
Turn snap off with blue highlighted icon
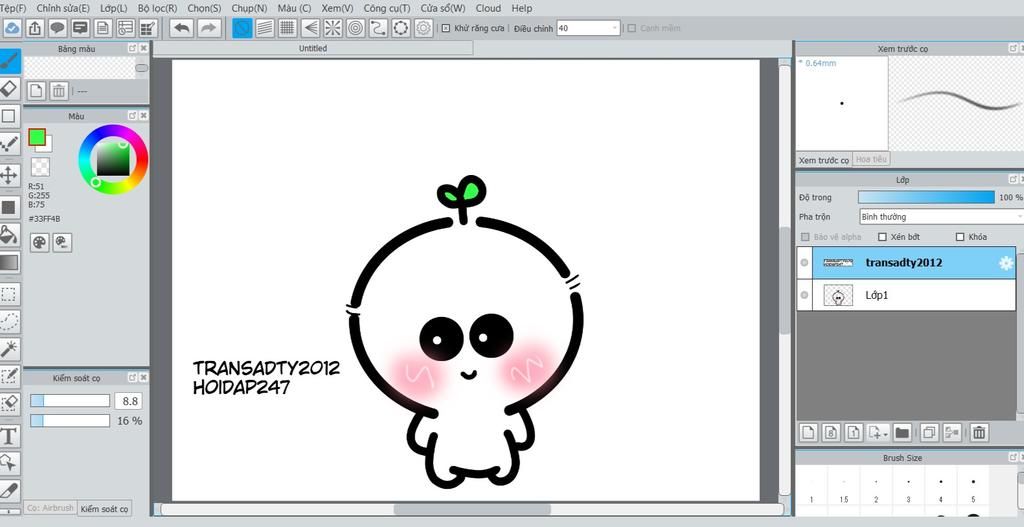[x=242, y=28]
